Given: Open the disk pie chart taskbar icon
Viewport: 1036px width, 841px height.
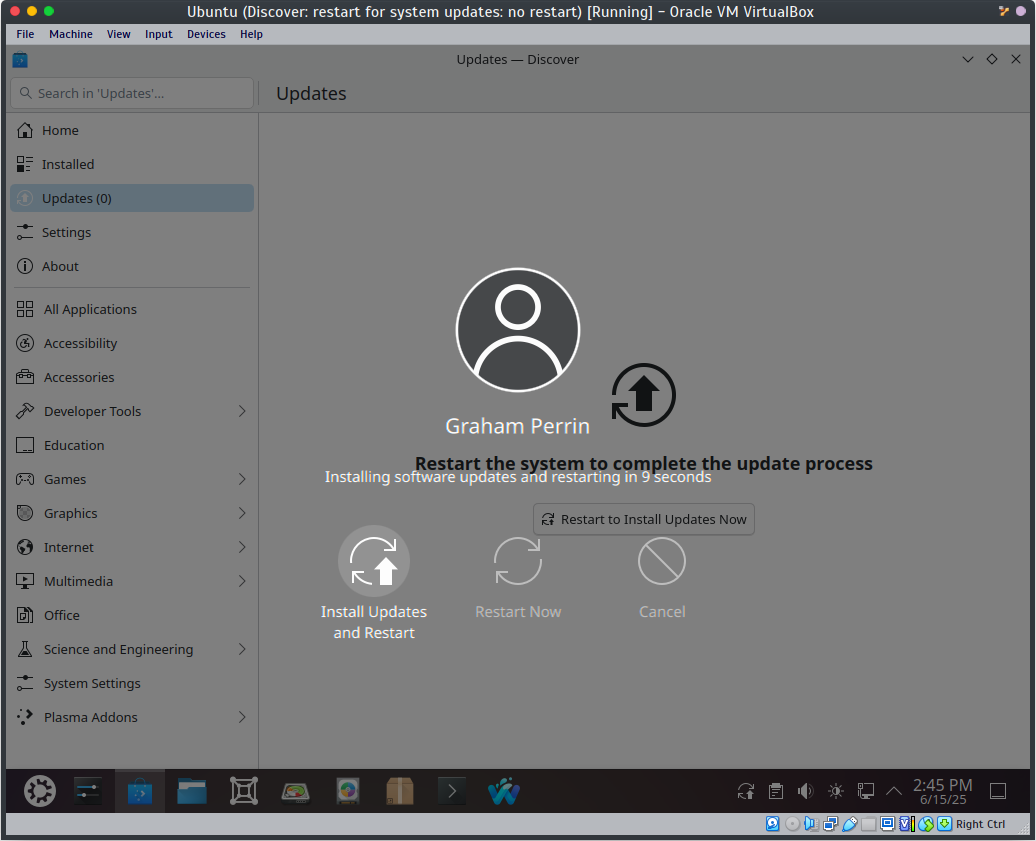Looking at the screenshot, I should 348,791.
